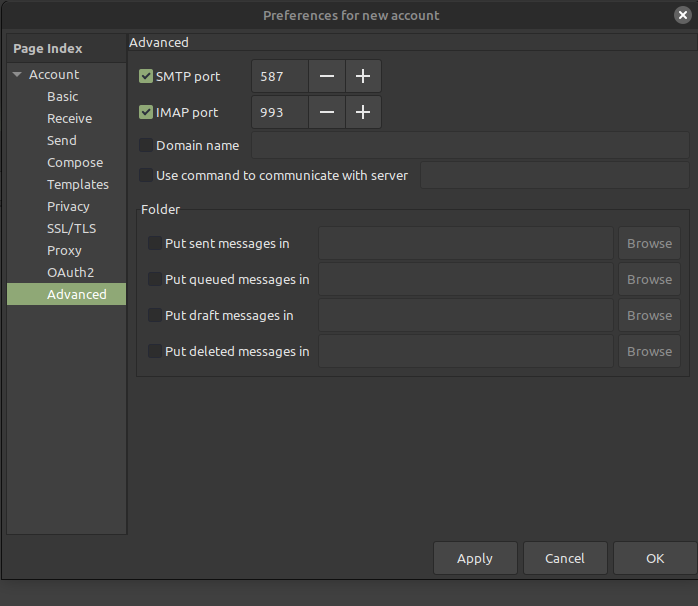Uncheck the IMAP port checkbox
This screenshot has height=606, width=698.
[146, 112]
